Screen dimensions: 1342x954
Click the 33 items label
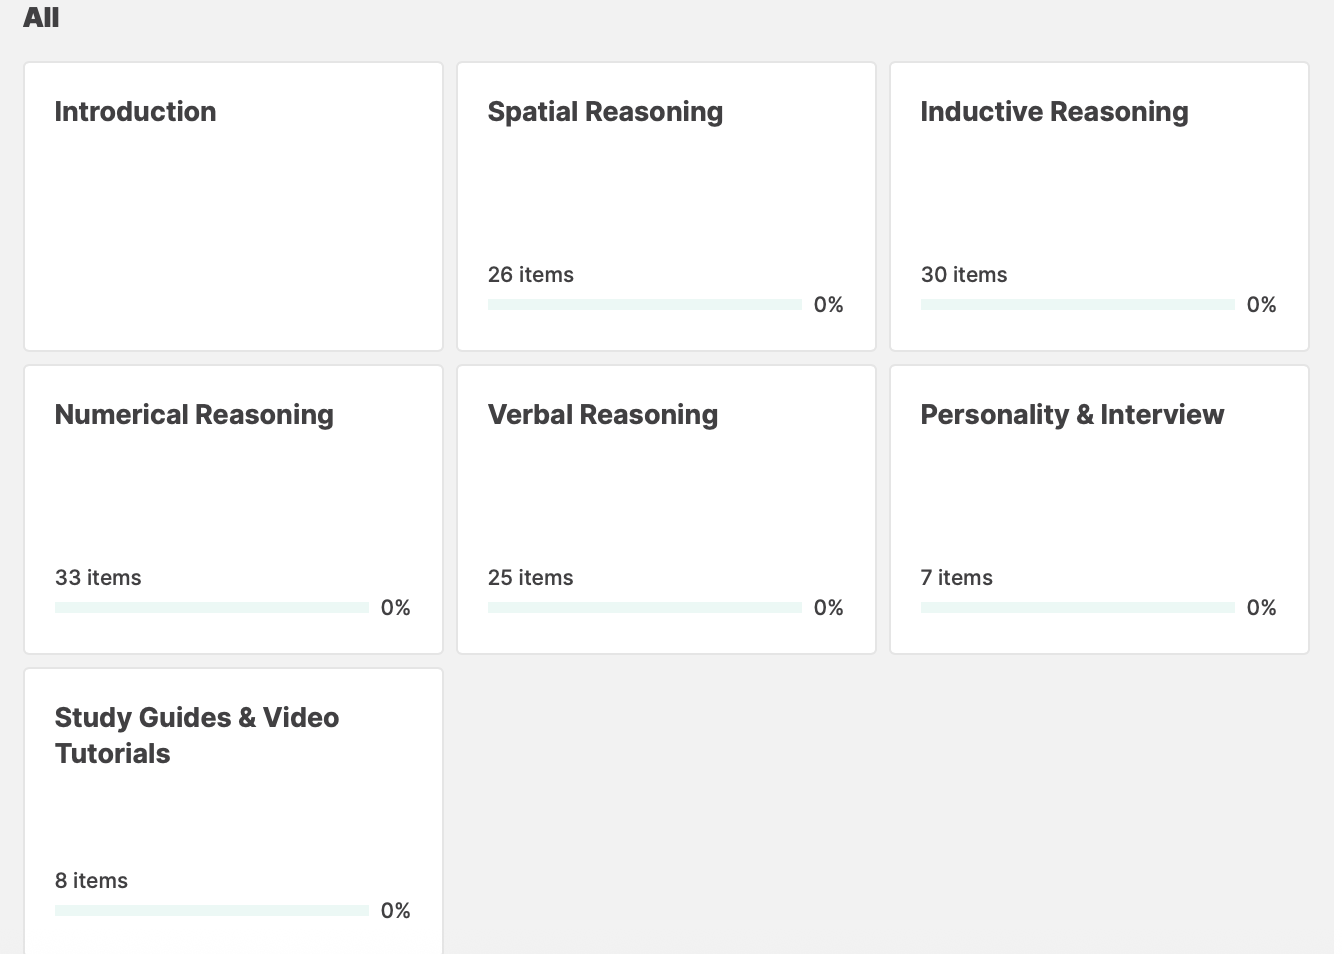[98, 578]
